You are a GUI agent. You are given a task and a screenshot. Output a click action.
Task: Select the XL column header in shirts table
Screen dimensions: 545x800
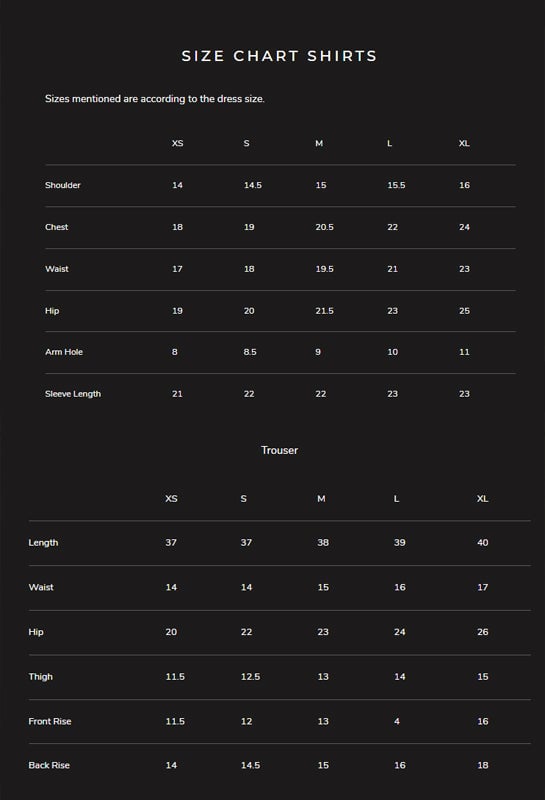pyautogui.click(x=464, y=143)
